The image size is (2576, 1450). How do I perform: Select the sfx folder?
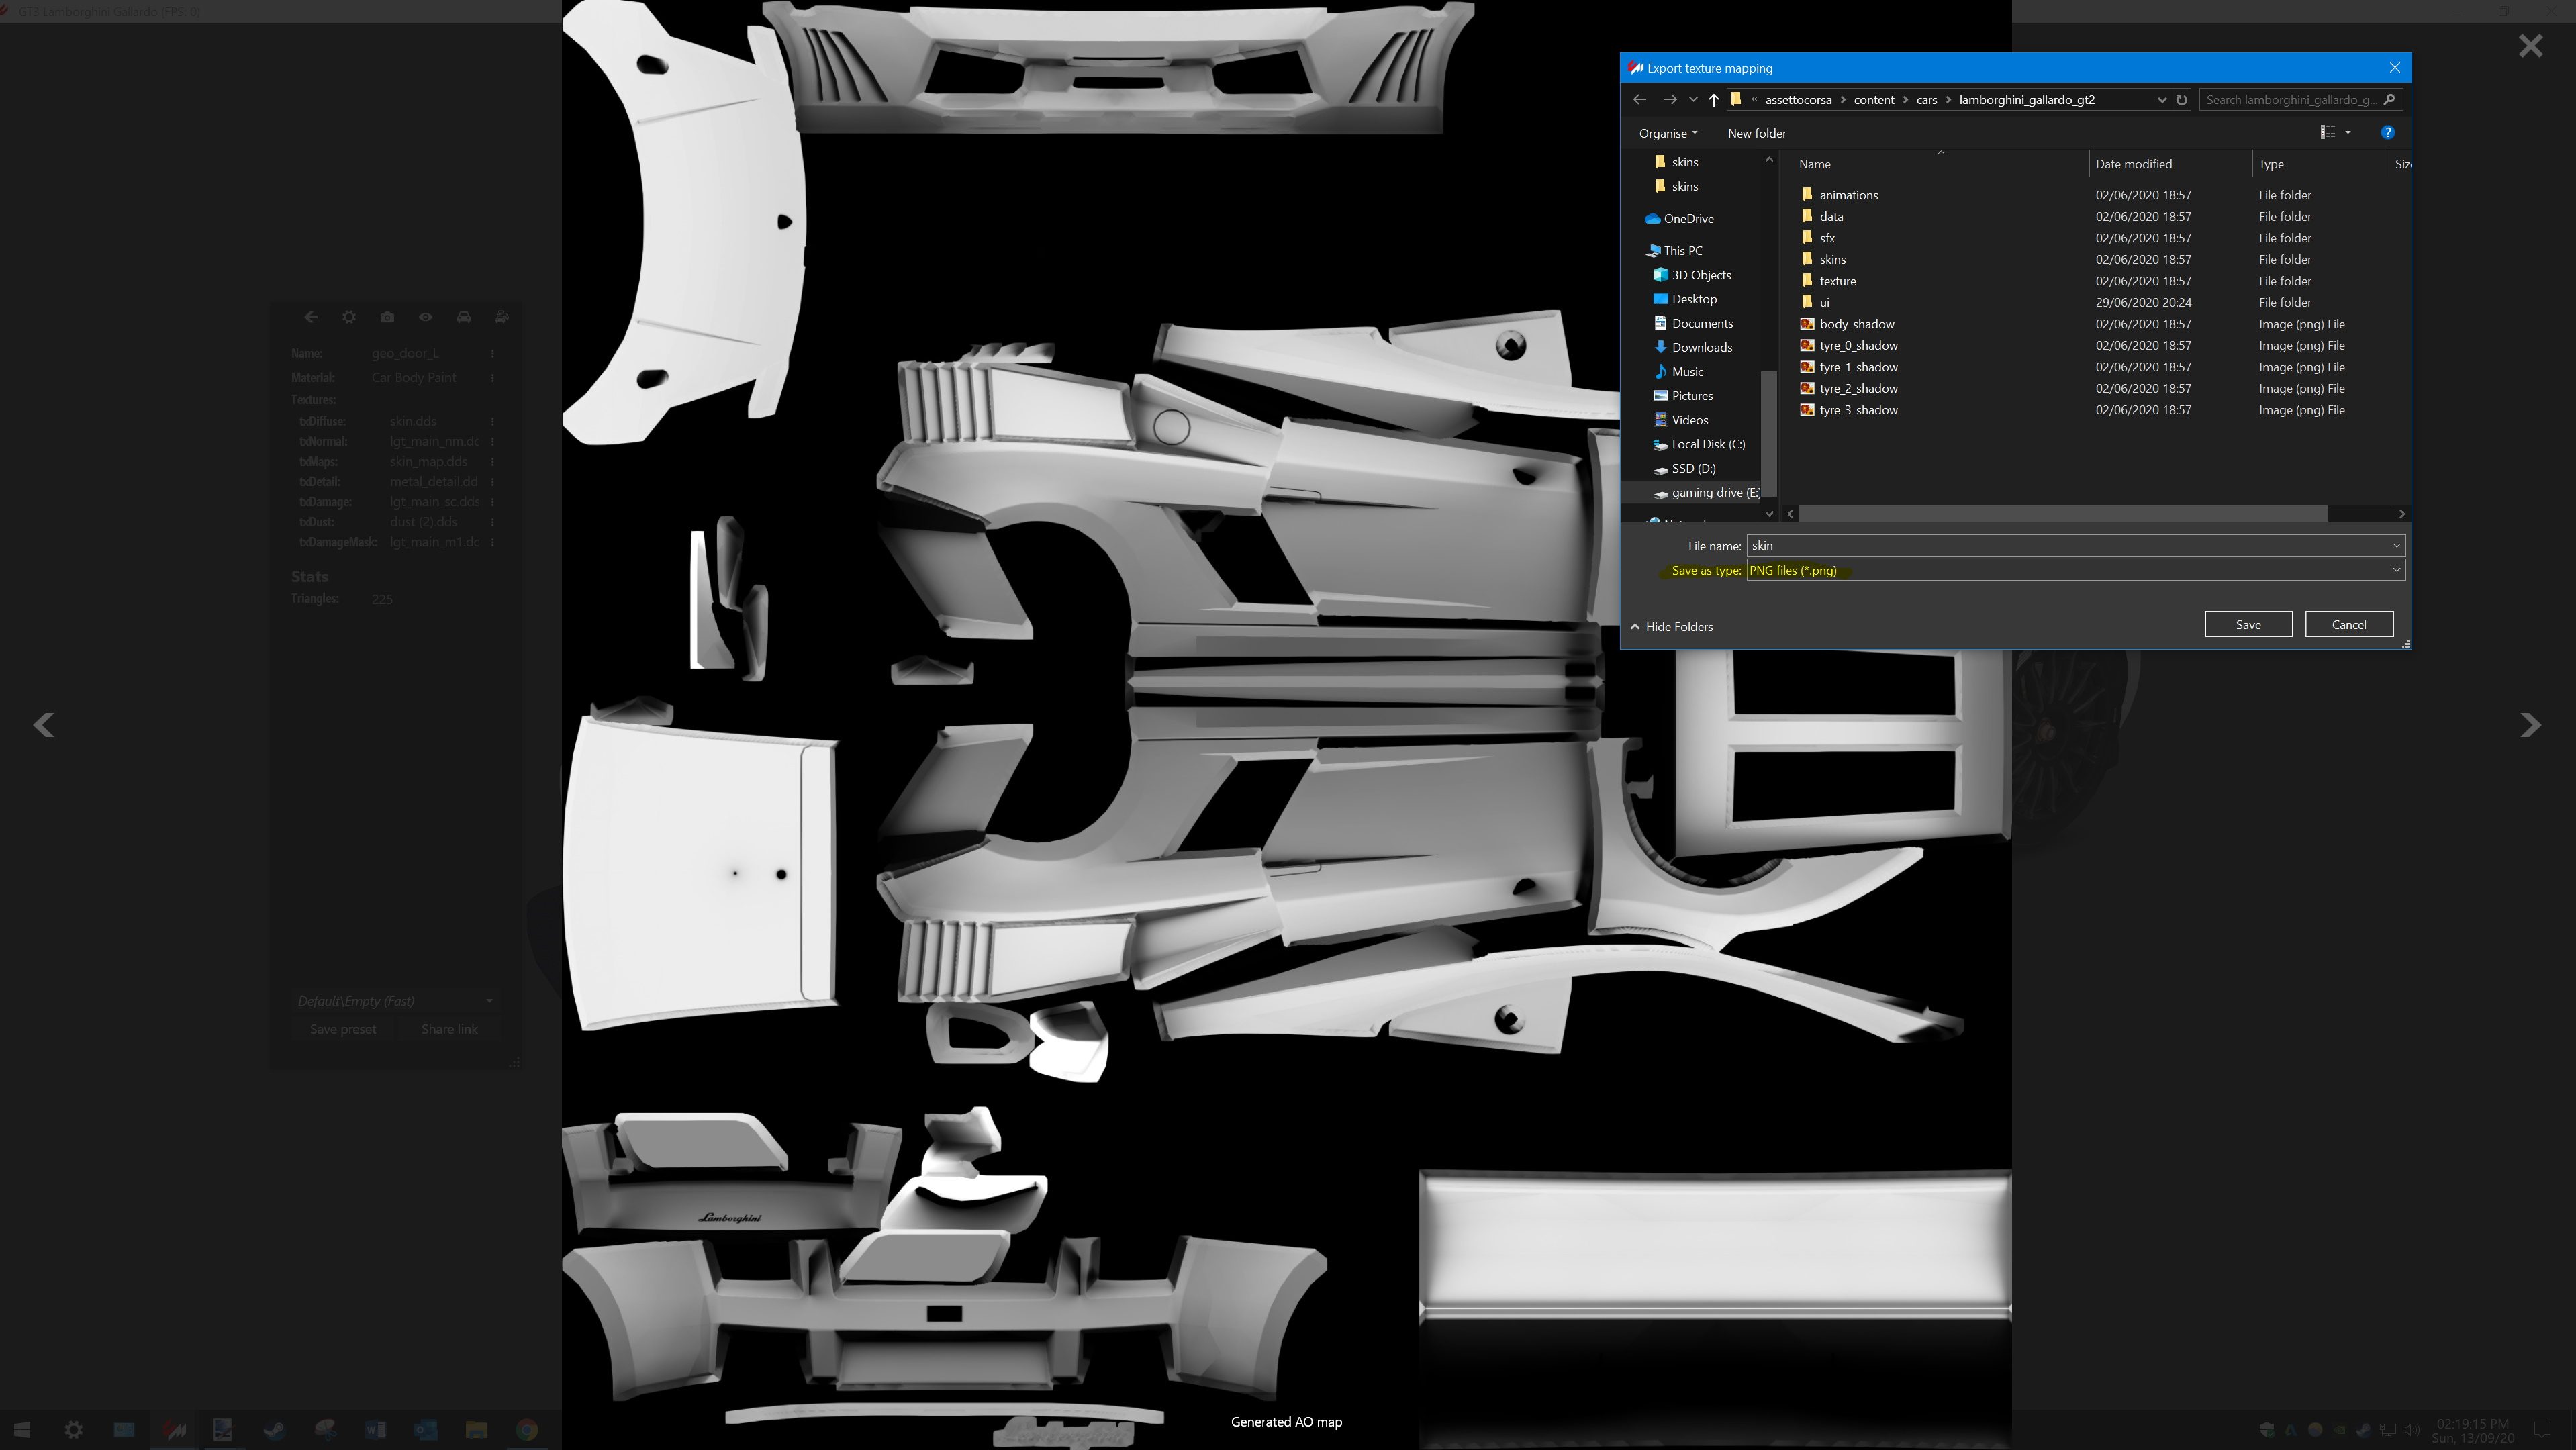tap(1827, 238)
